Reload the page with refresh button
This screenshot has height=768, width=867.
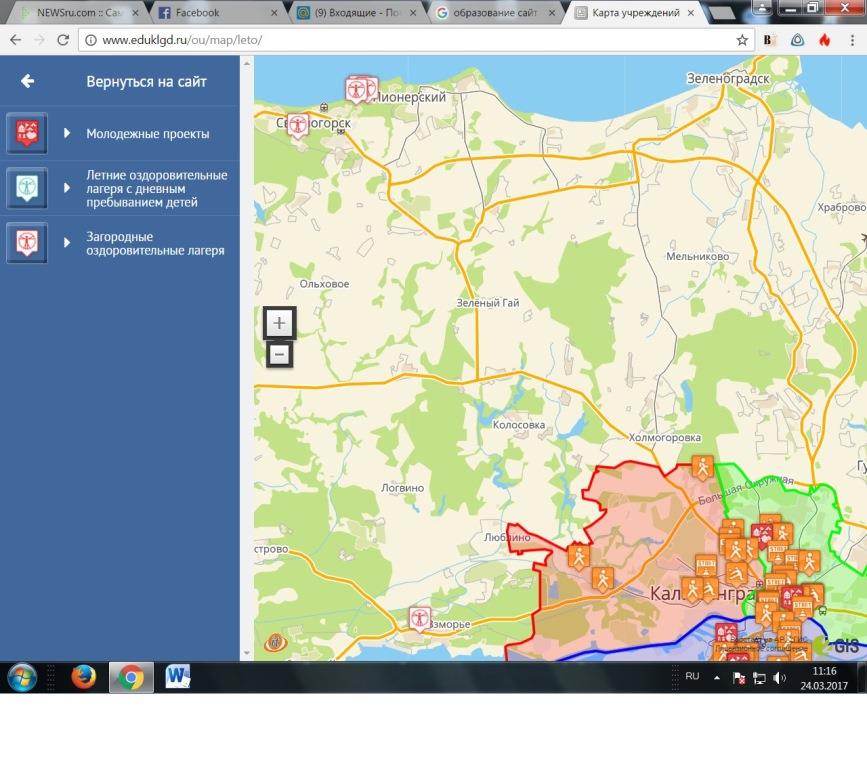coord(63,40)
